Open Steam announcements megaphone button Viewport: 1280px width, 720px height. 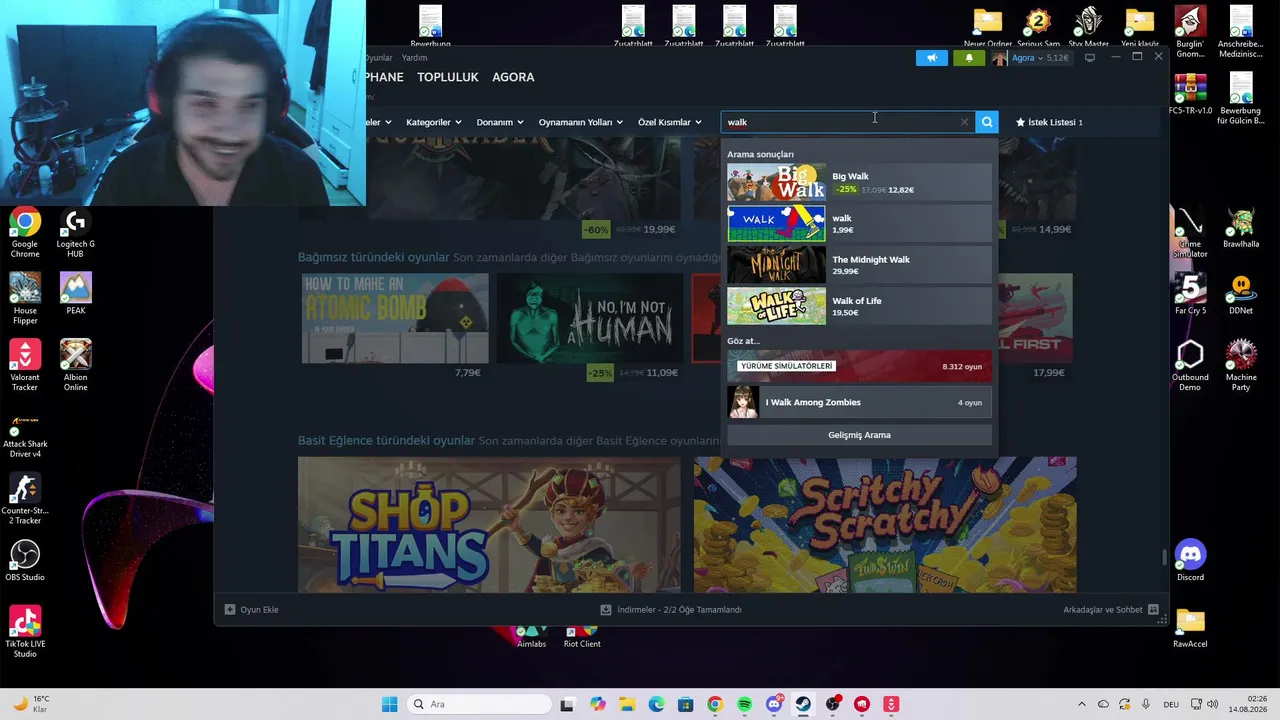tap(932, 58)
